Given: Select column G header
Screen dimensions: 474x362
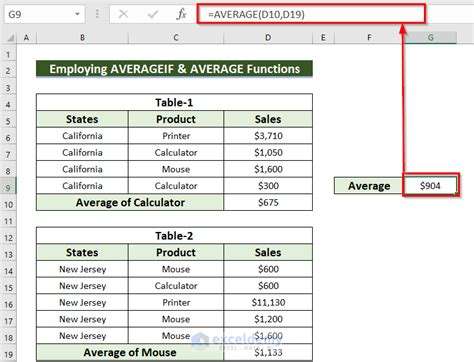Looking at the screenshot, I should pyautogui.click(x=430, y=38).
